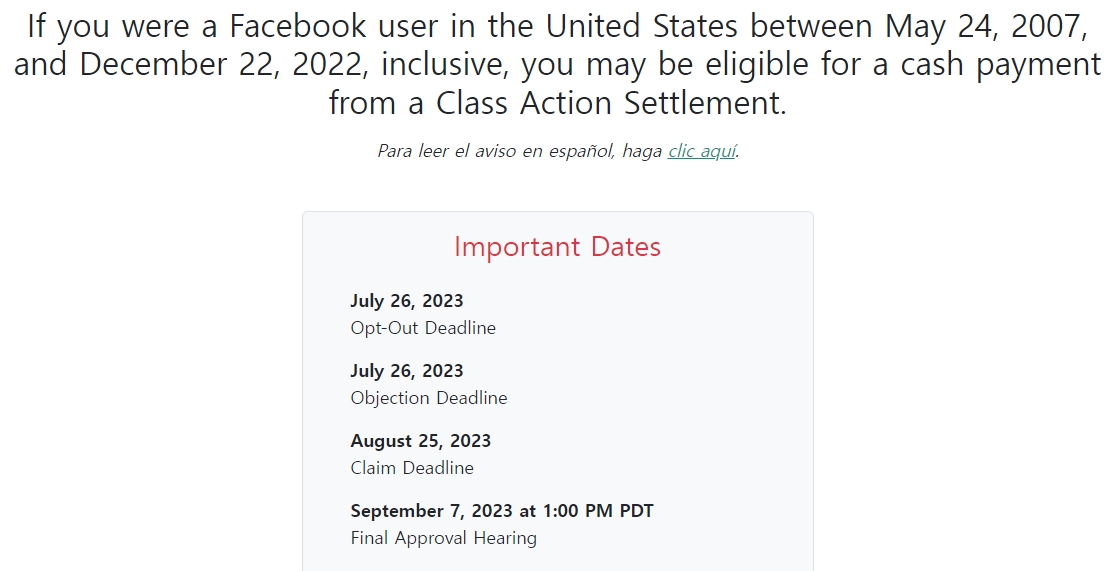Click the word 'Facebook' in the headline
This screenshot has height=571, width=1118.
(x=297, y=27)
